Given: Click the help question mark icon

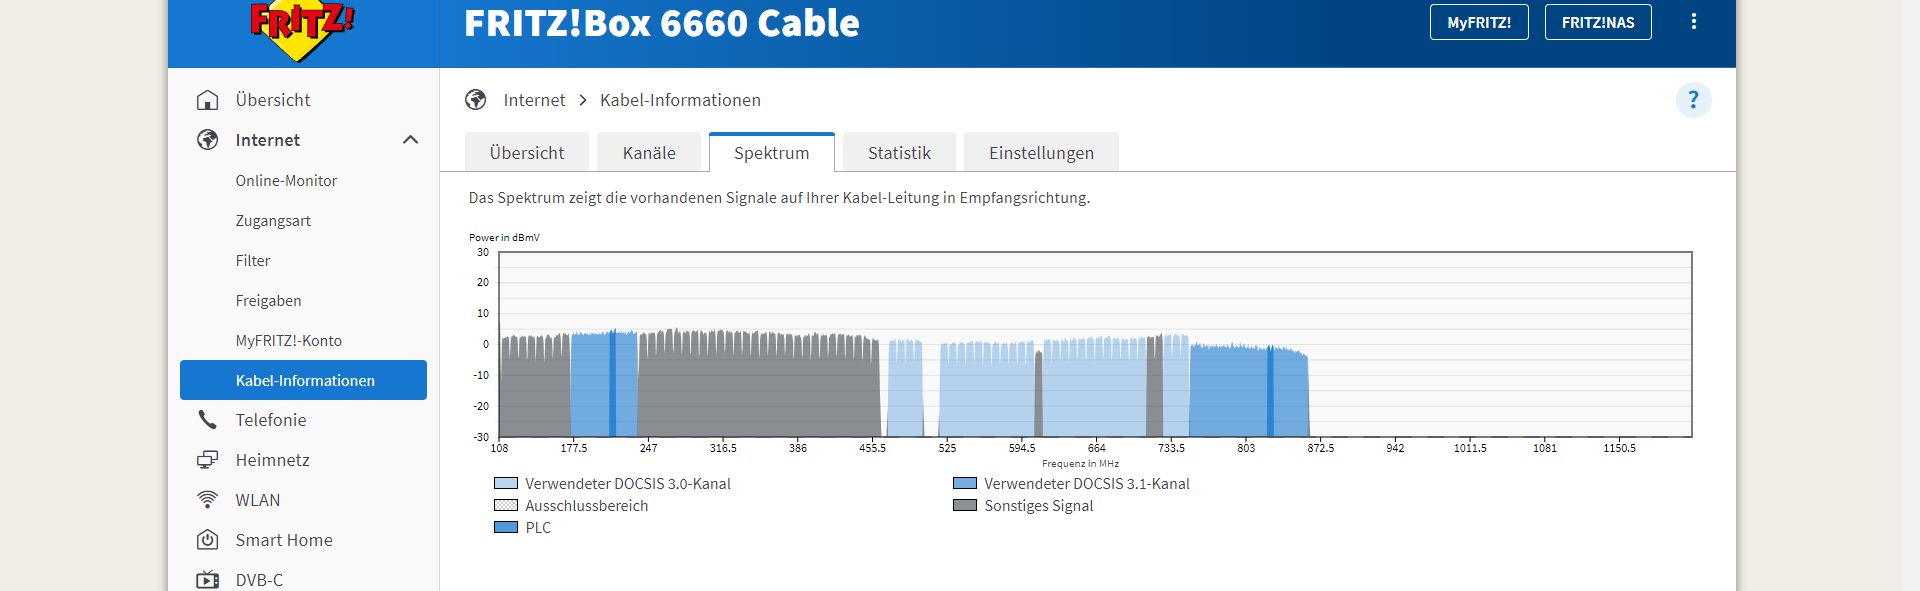Looking at the screenshot, I should pyautogui.click(x=1693, y=100).
